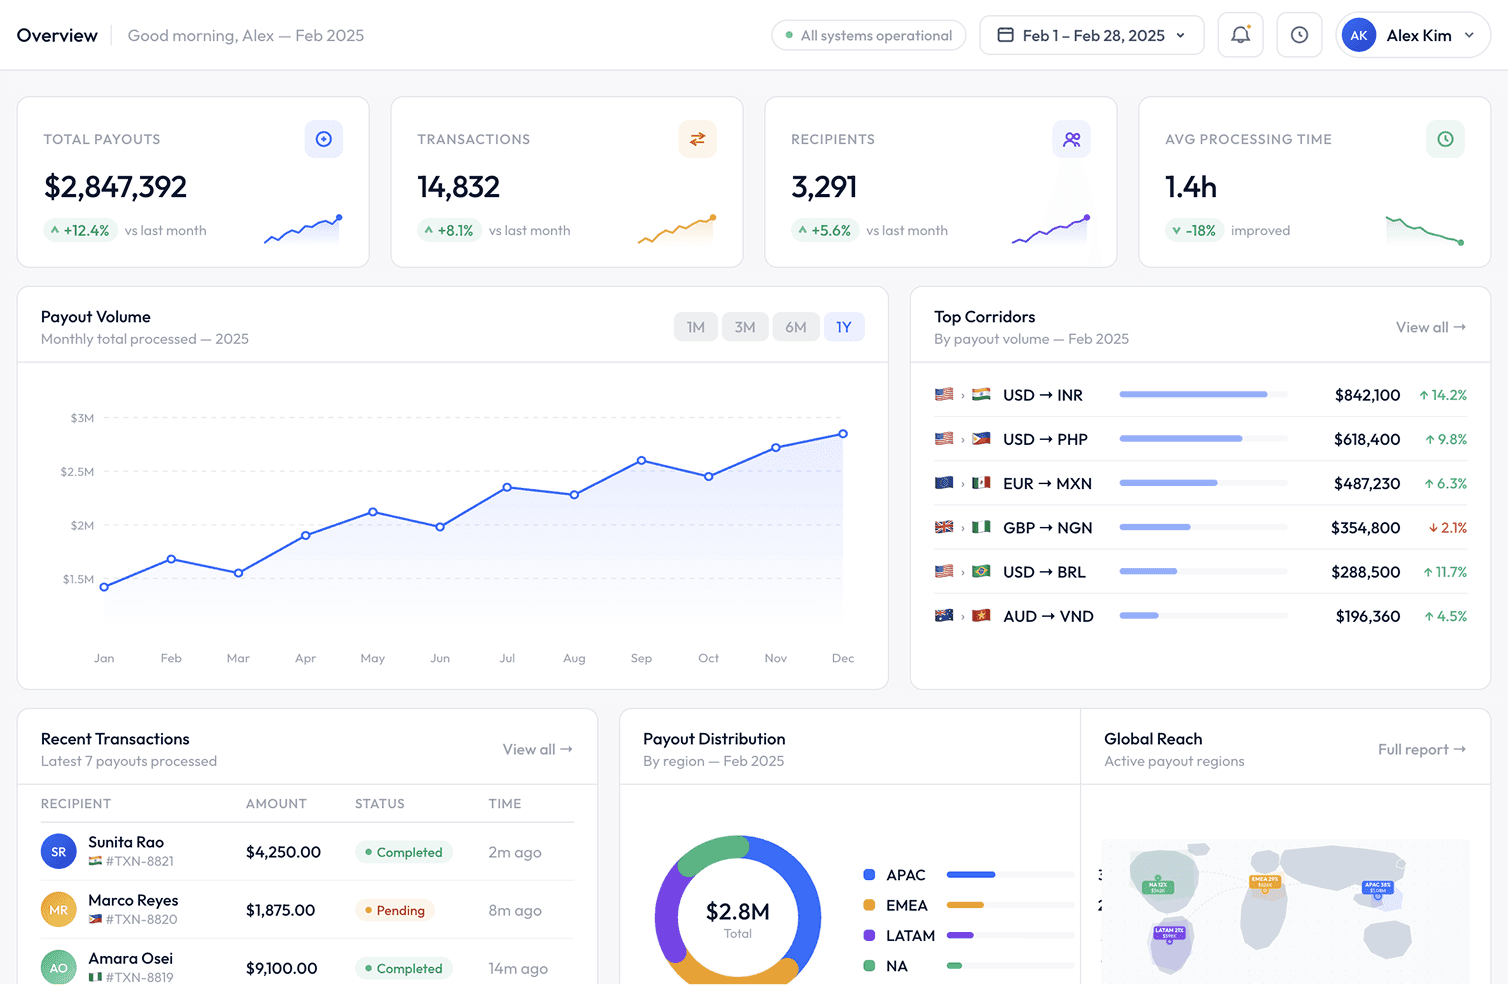This screenshot has height=985, width=1508.
Task: Select the Transactions transfer arrows icon
Action: (x=697, y=139)
